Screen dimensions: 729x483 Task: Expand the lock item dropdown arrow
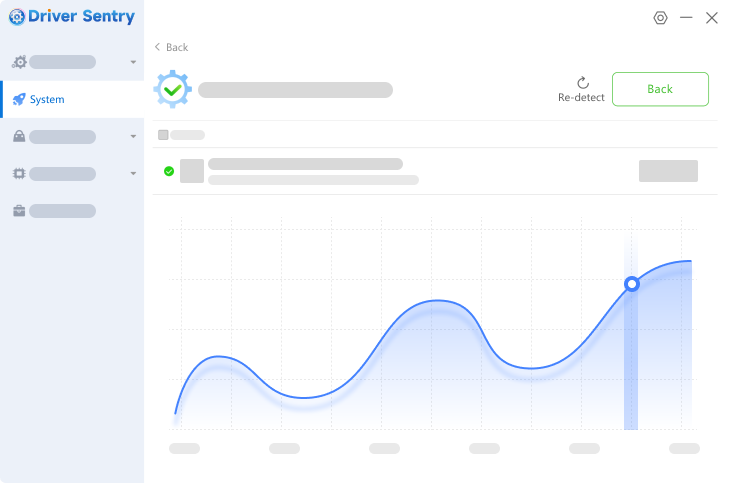click(x=133, y=136)
